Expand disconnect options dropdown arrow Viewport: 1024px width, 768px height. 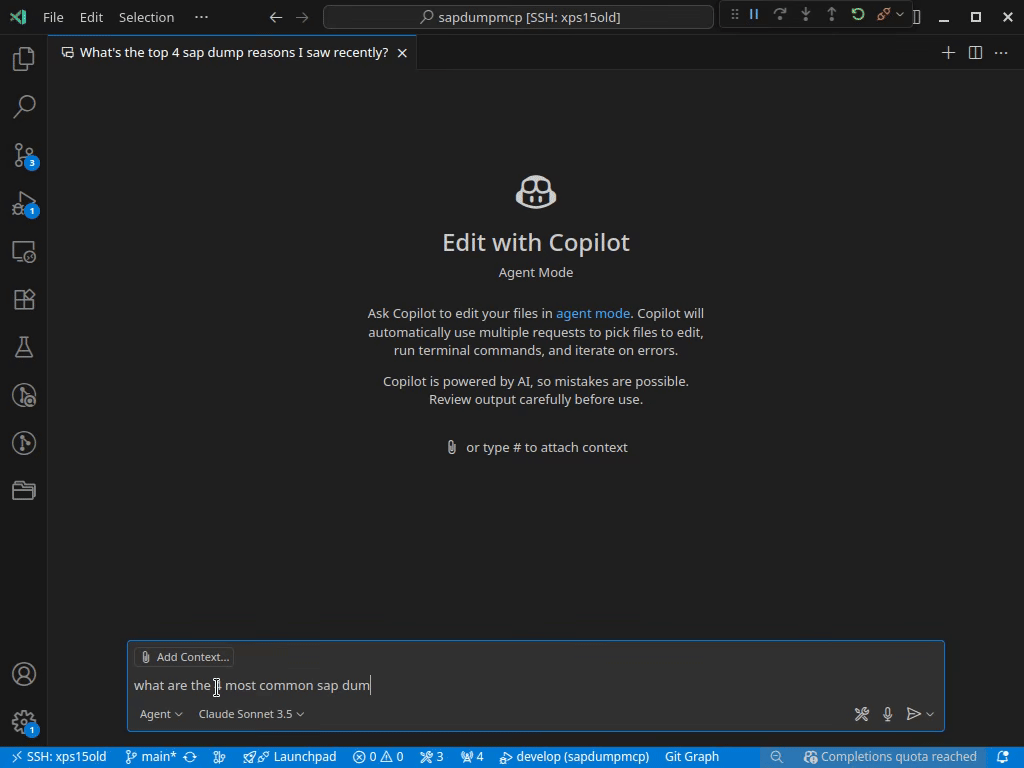pyautogui.click(x=900, y=14)
